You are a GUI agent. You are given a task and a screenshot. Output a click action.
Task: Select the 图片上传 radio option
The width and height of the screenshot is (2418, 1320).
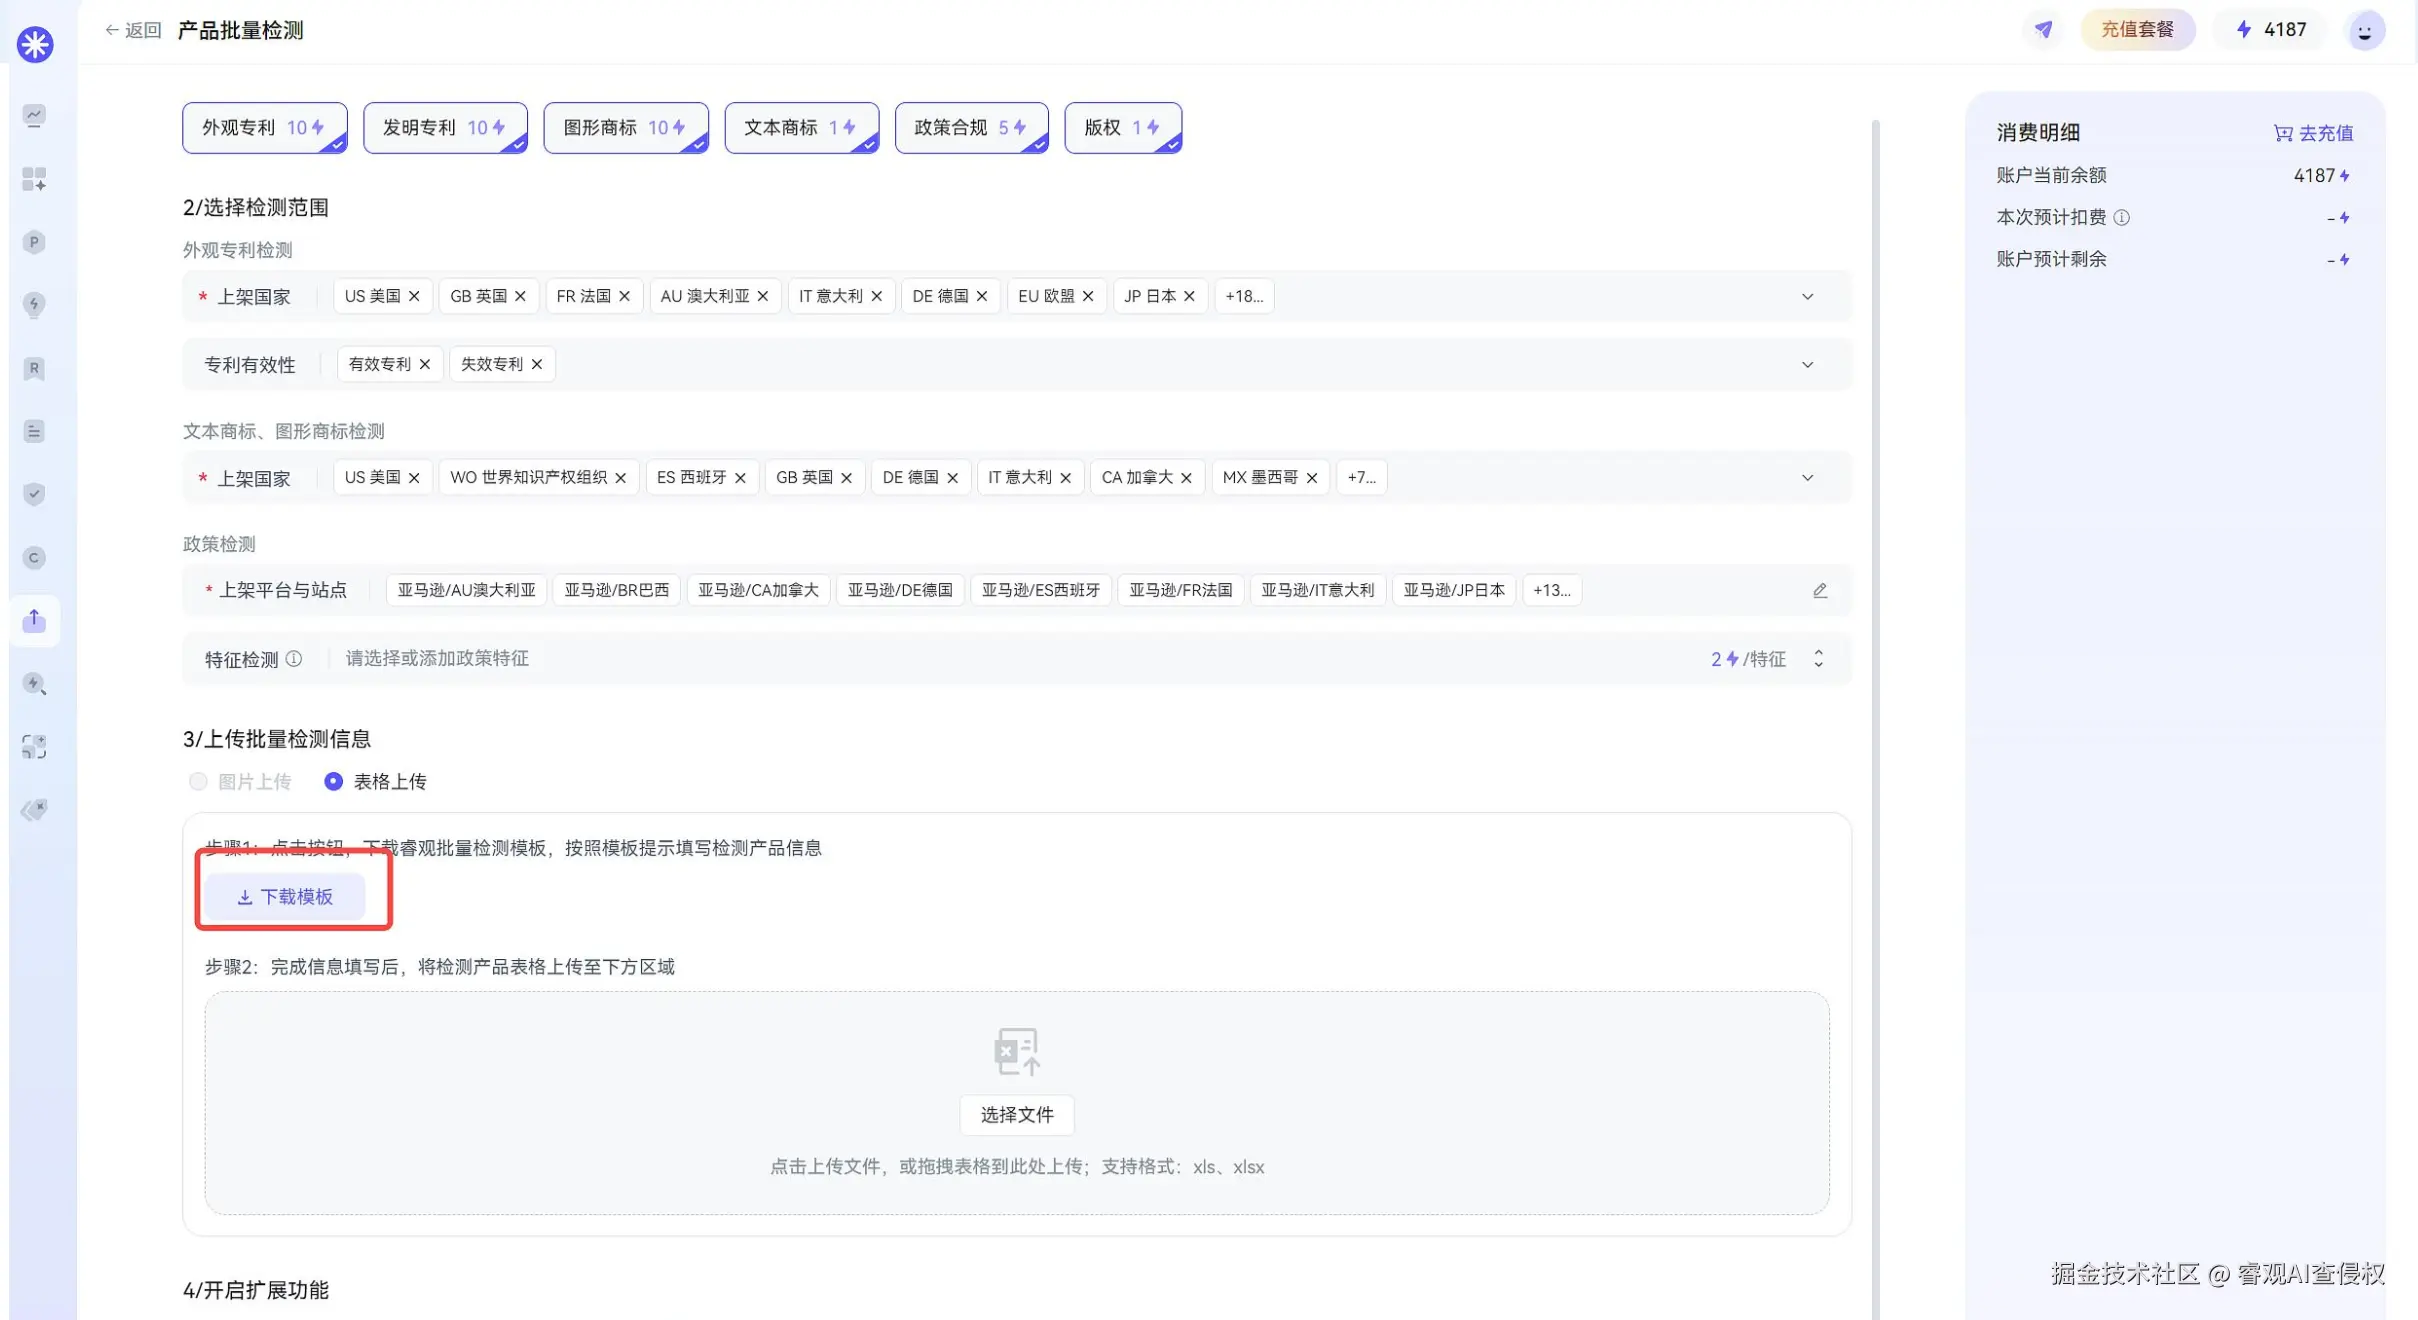pos(198,782)
